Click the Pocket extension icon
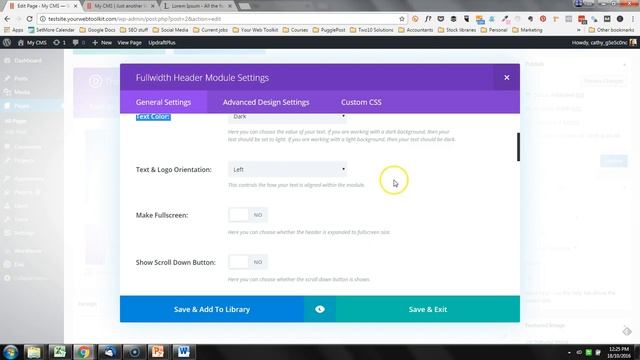This screenshot has height=360, width=640. tap(441, 19)
